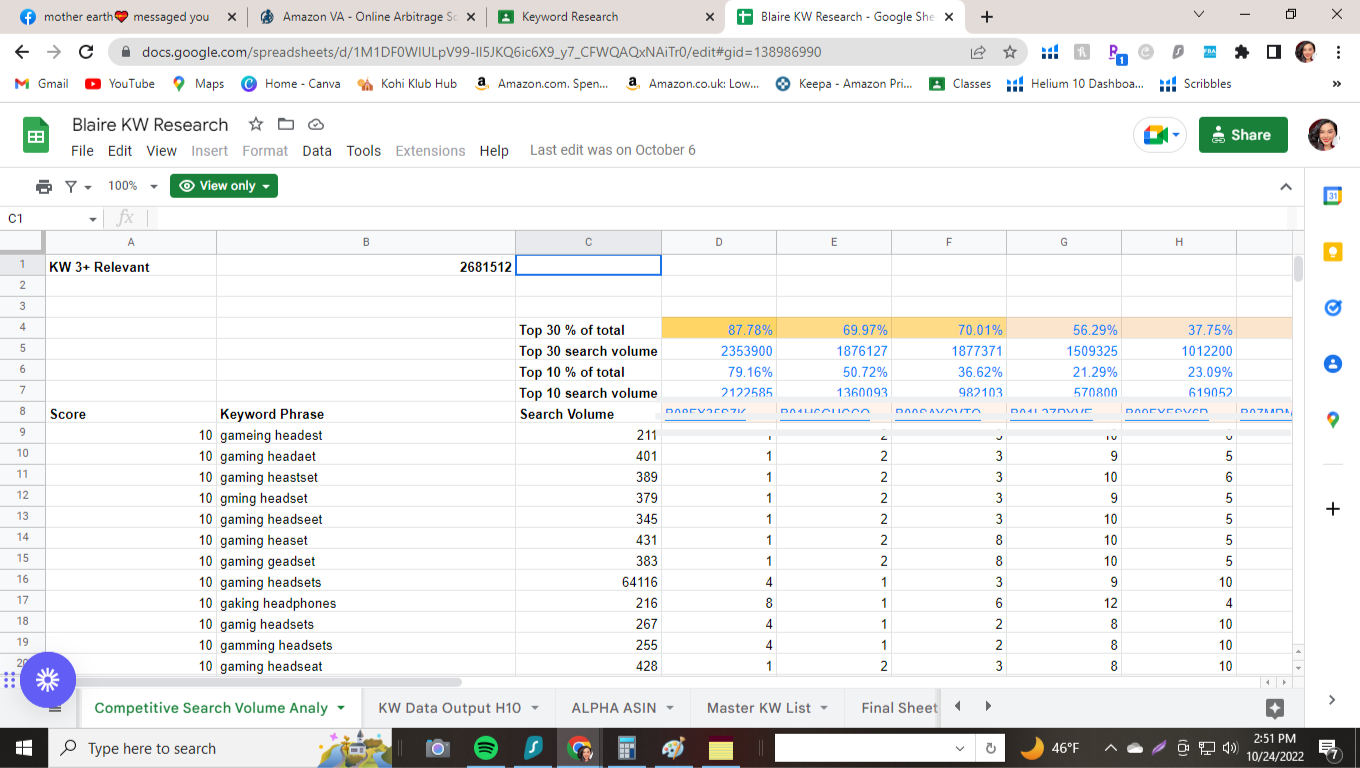
Task: Open the Calculator from the taskbar
Action: [x=627, y=748]
